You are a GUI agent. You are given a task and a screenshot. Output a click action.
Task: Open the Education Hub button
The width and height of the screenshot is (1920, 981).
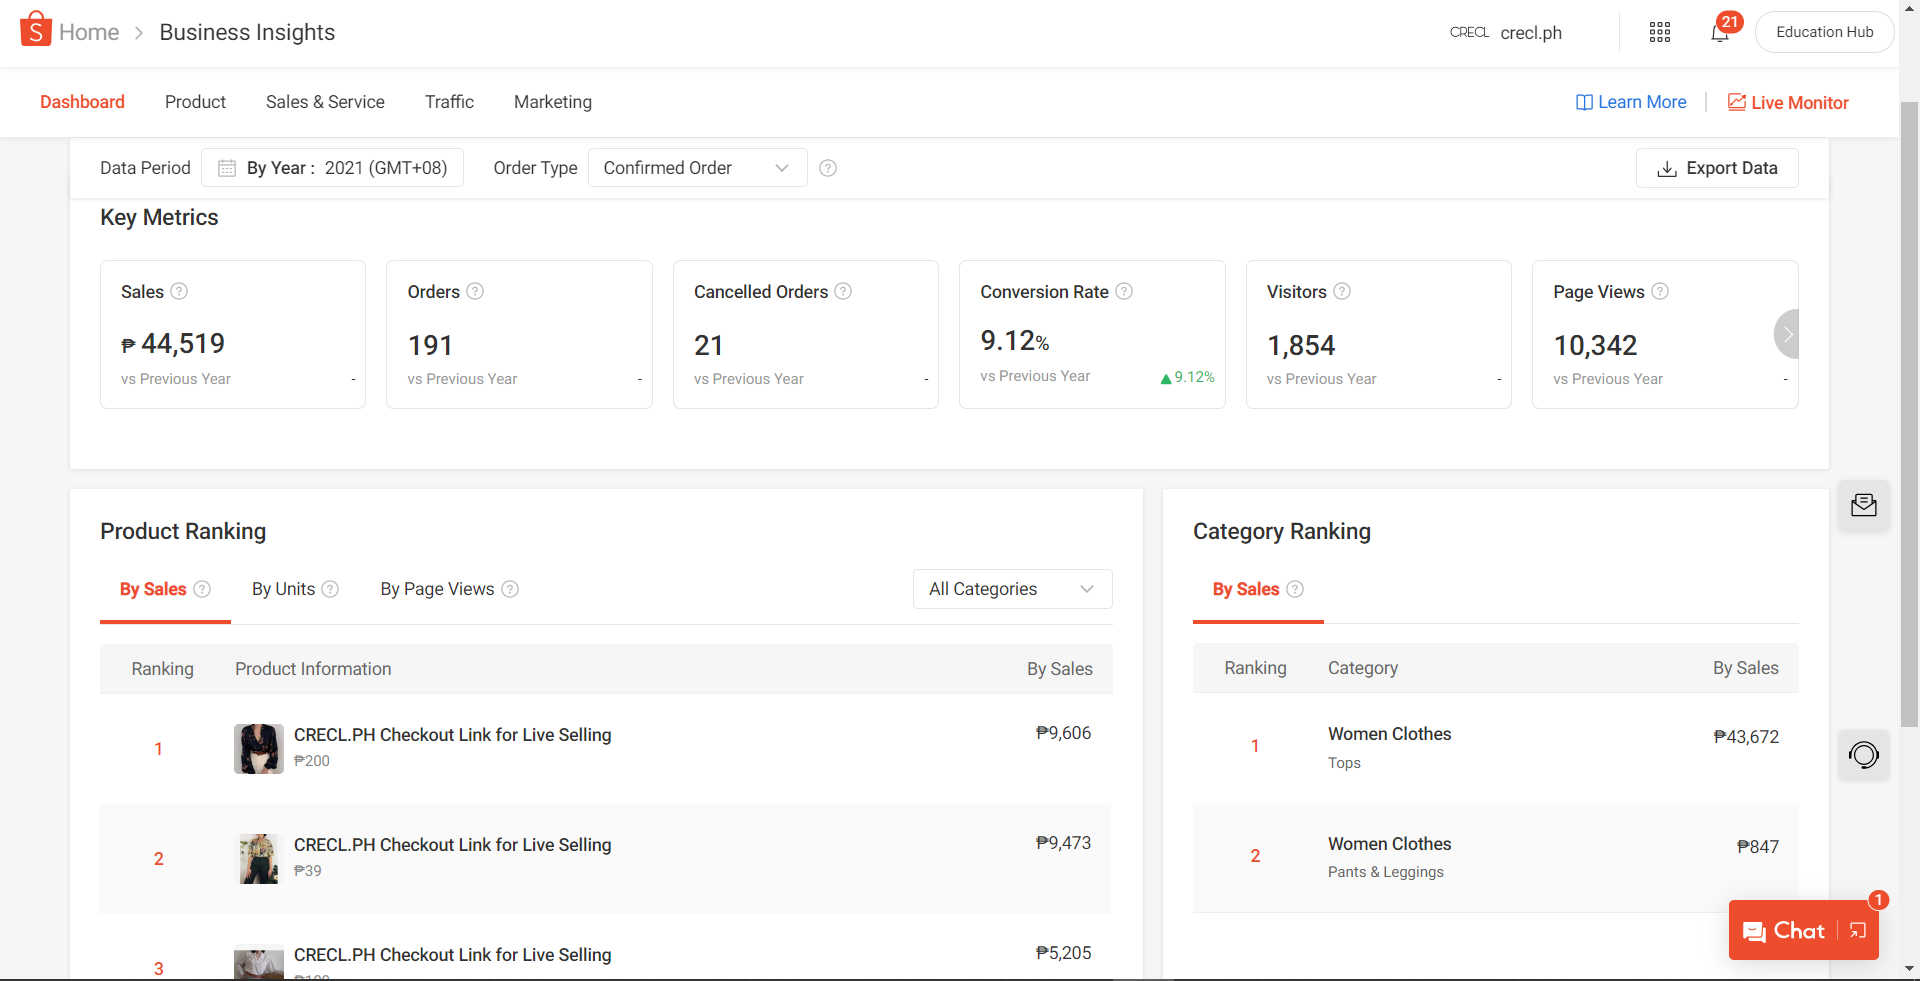click(1825, 32)
